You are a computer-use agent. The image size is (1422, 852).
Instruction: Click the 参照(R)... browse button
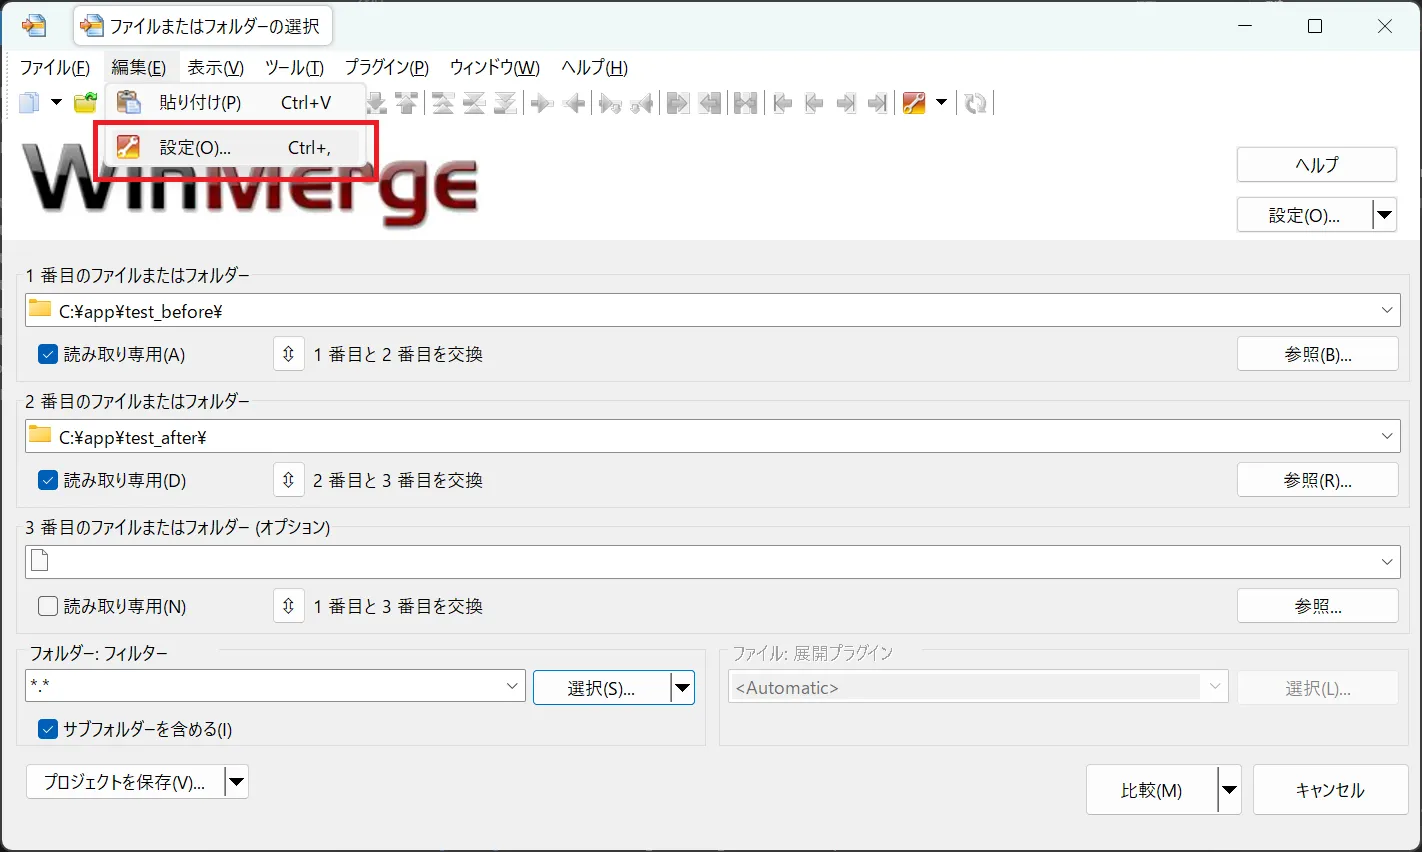pos(1318,480)
